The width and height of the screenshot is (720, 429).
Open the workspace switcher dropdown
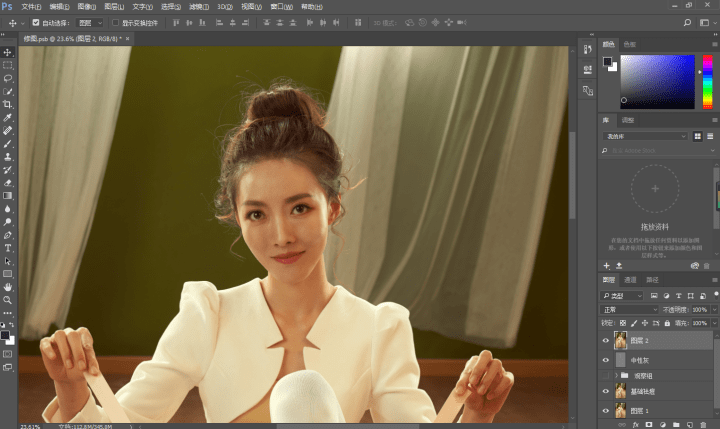[x=706, y=23]
